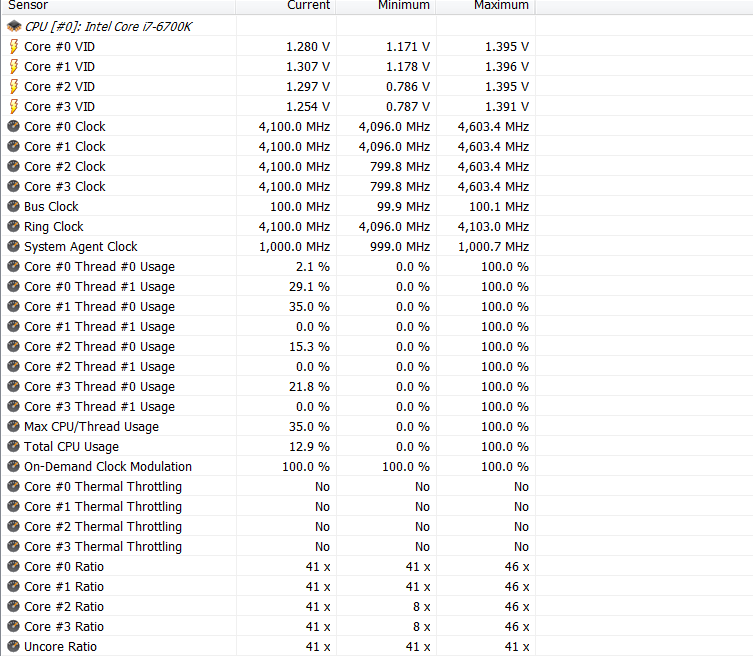Click the clock icon for Core #2 Clock
This screenshot has width=753, height=656.
(13, 166)
